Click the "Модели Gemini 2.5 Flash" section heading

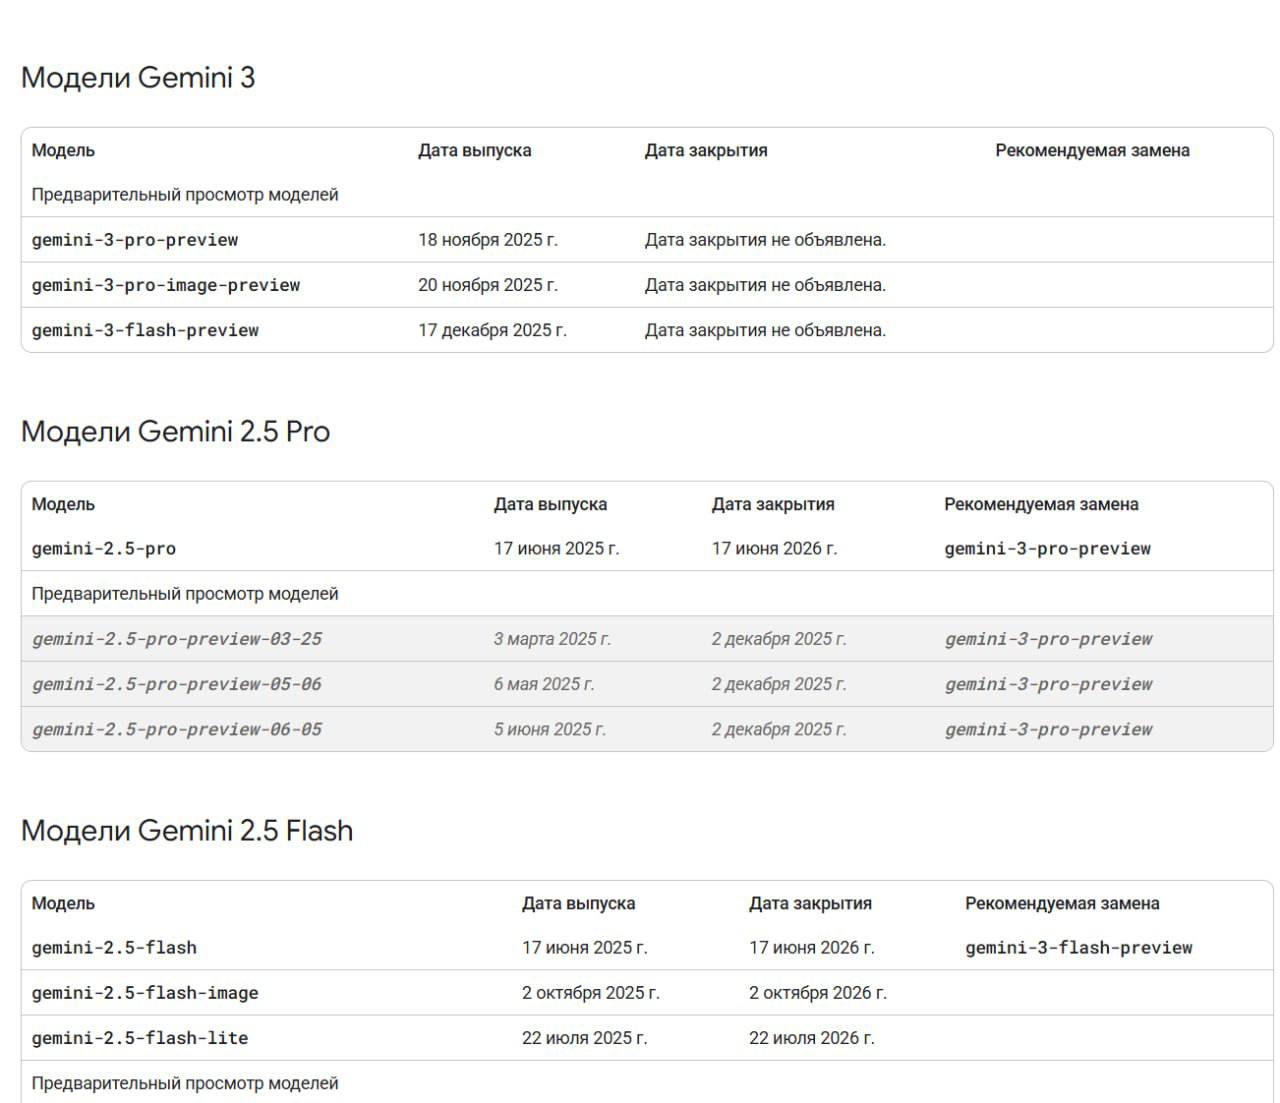pos(187,830)
